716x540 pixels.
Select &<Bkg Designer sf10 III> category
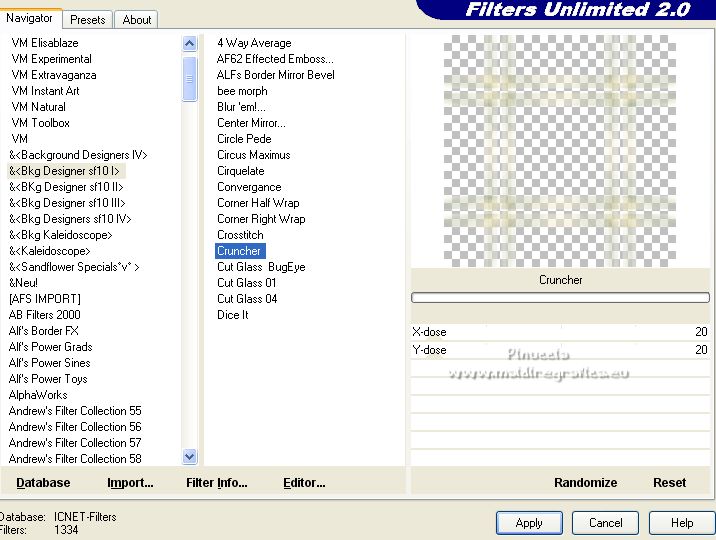[67, 203]
